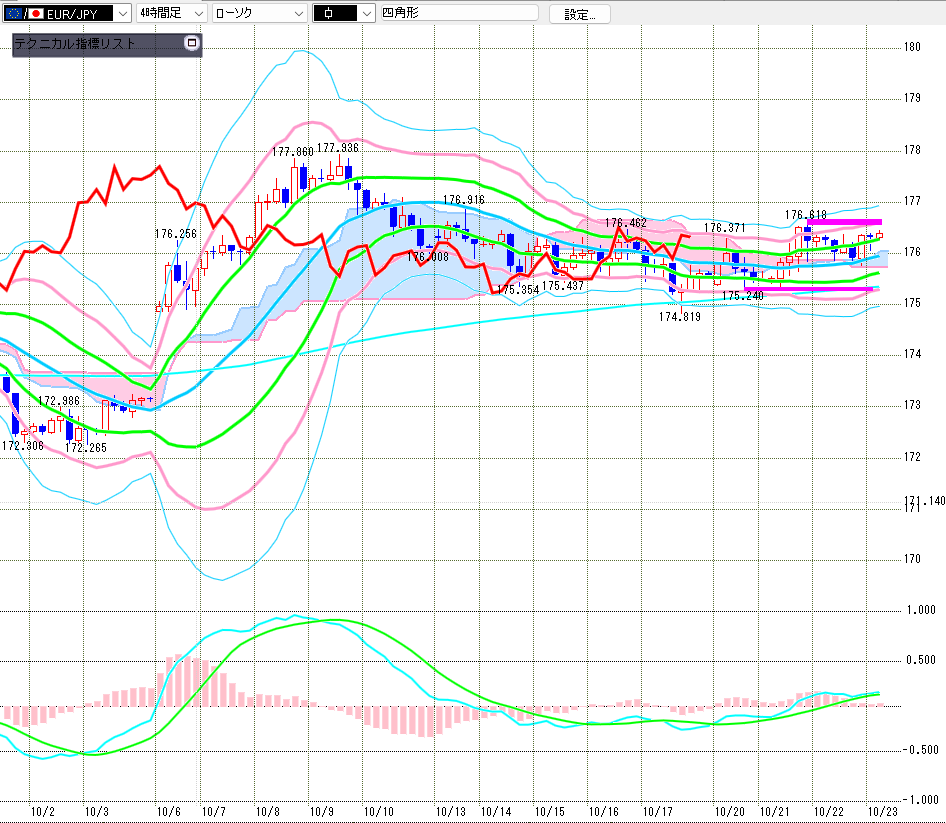Click the 10/6 date on time axis

(169, 811)
